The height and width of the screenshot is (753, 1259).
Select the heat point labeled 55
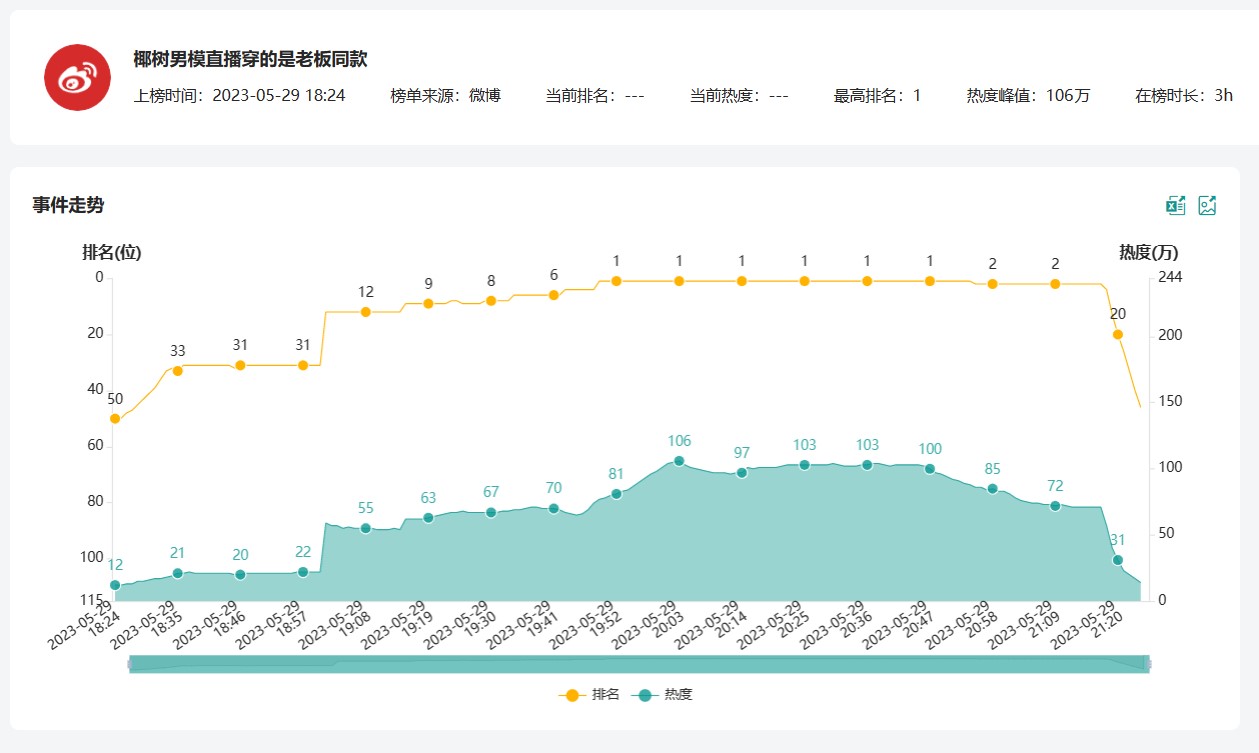pyautogui.click(x=366, y=528)
